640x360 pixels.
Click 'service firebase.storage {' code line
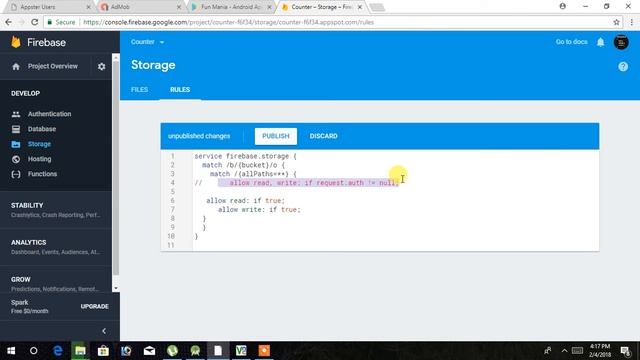click(x=245, y=156)
